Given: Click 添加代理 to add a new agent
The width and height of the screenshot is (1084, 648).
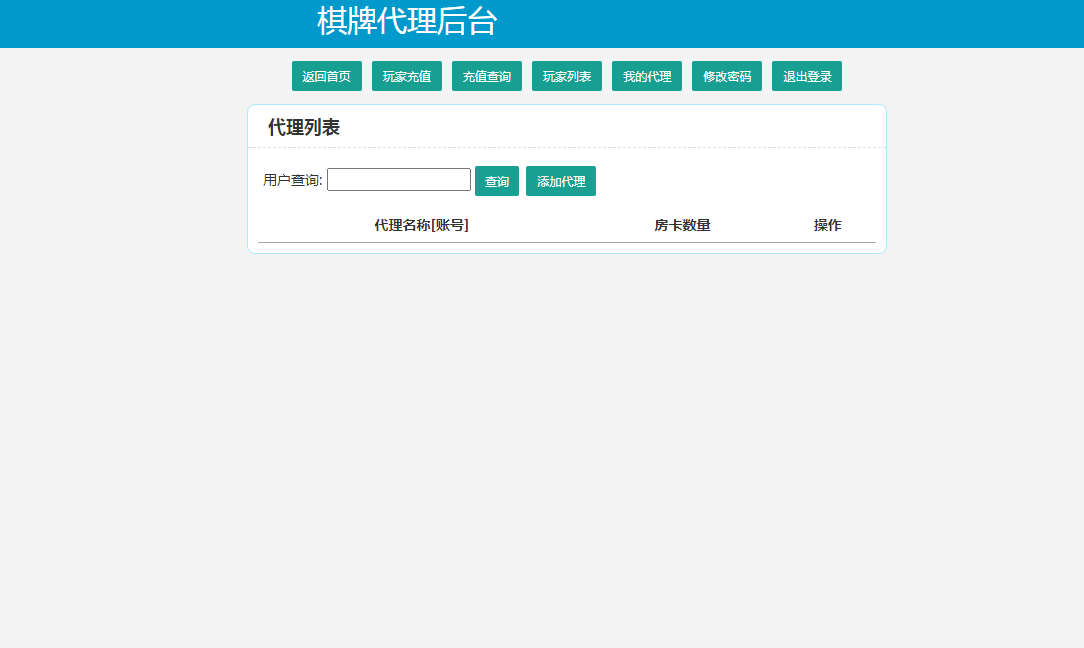Looking at the screenshot, I should point(561,181).
